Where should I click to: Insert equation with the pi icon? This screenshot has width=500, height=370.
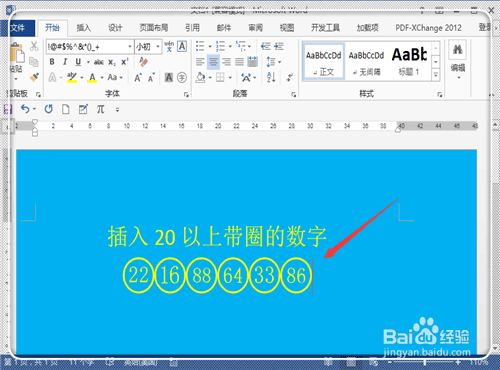click(100, 109)
